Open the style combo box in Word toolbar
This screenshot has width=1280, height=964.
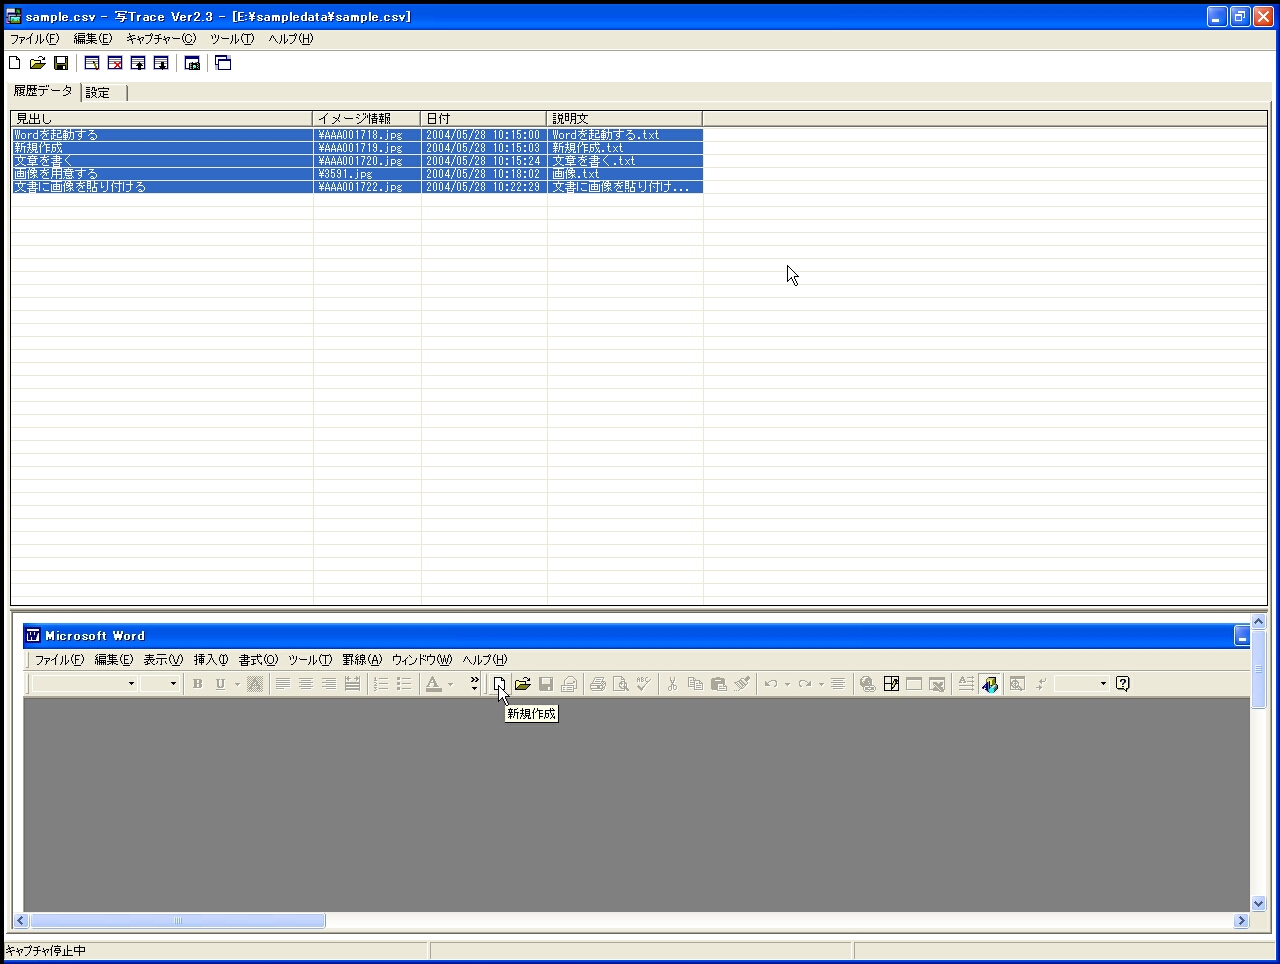click(x=84, y=684)
